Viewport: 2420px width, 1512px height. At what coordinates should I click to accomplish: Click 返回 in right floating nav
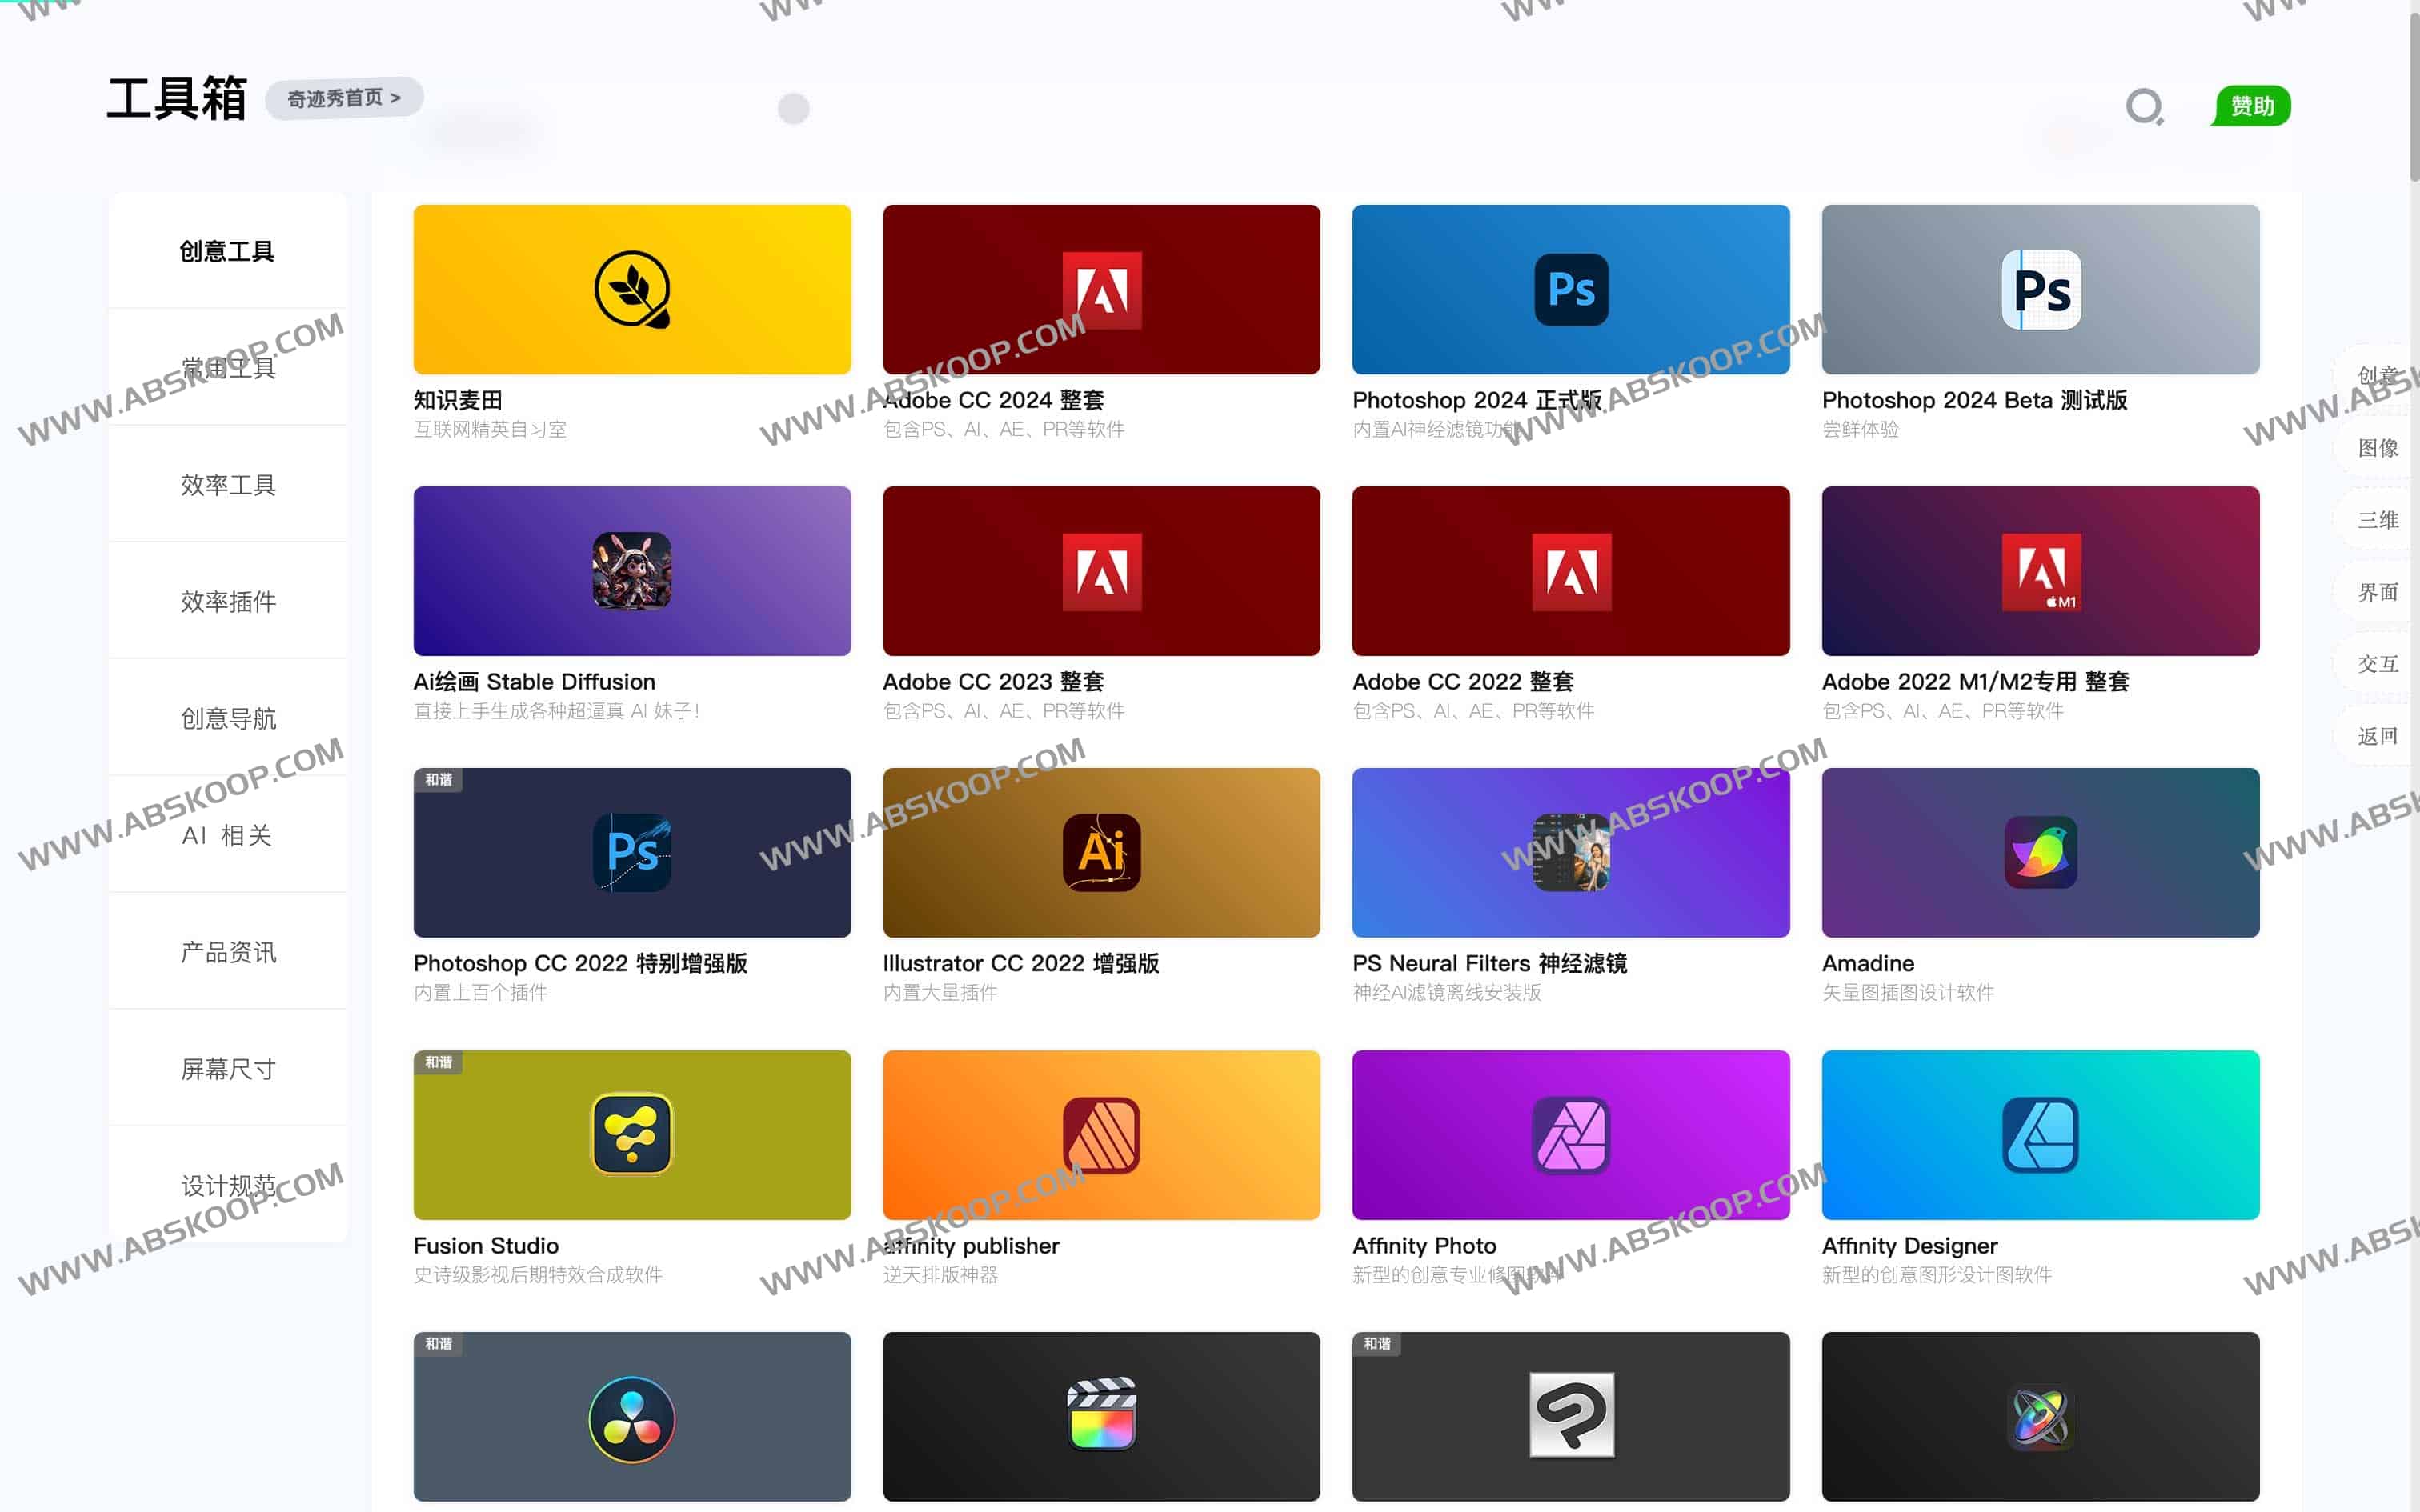(2377, 736)
